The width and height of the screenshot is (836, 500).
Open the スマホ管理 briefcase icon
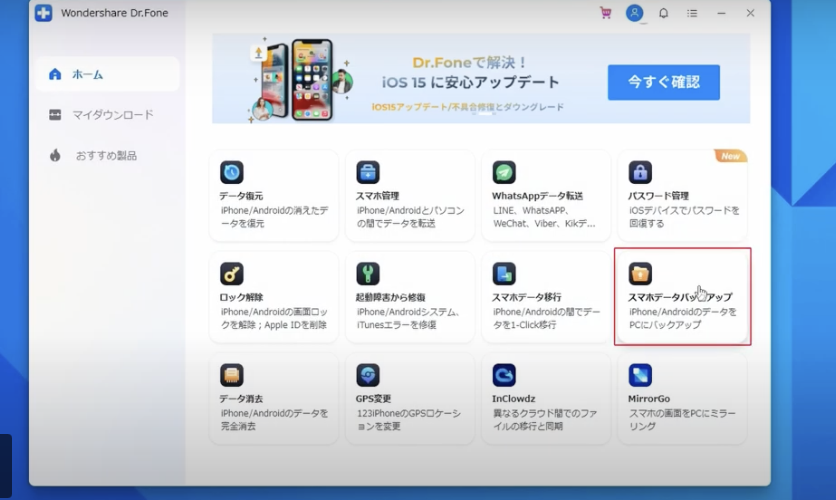click(368, 172)
